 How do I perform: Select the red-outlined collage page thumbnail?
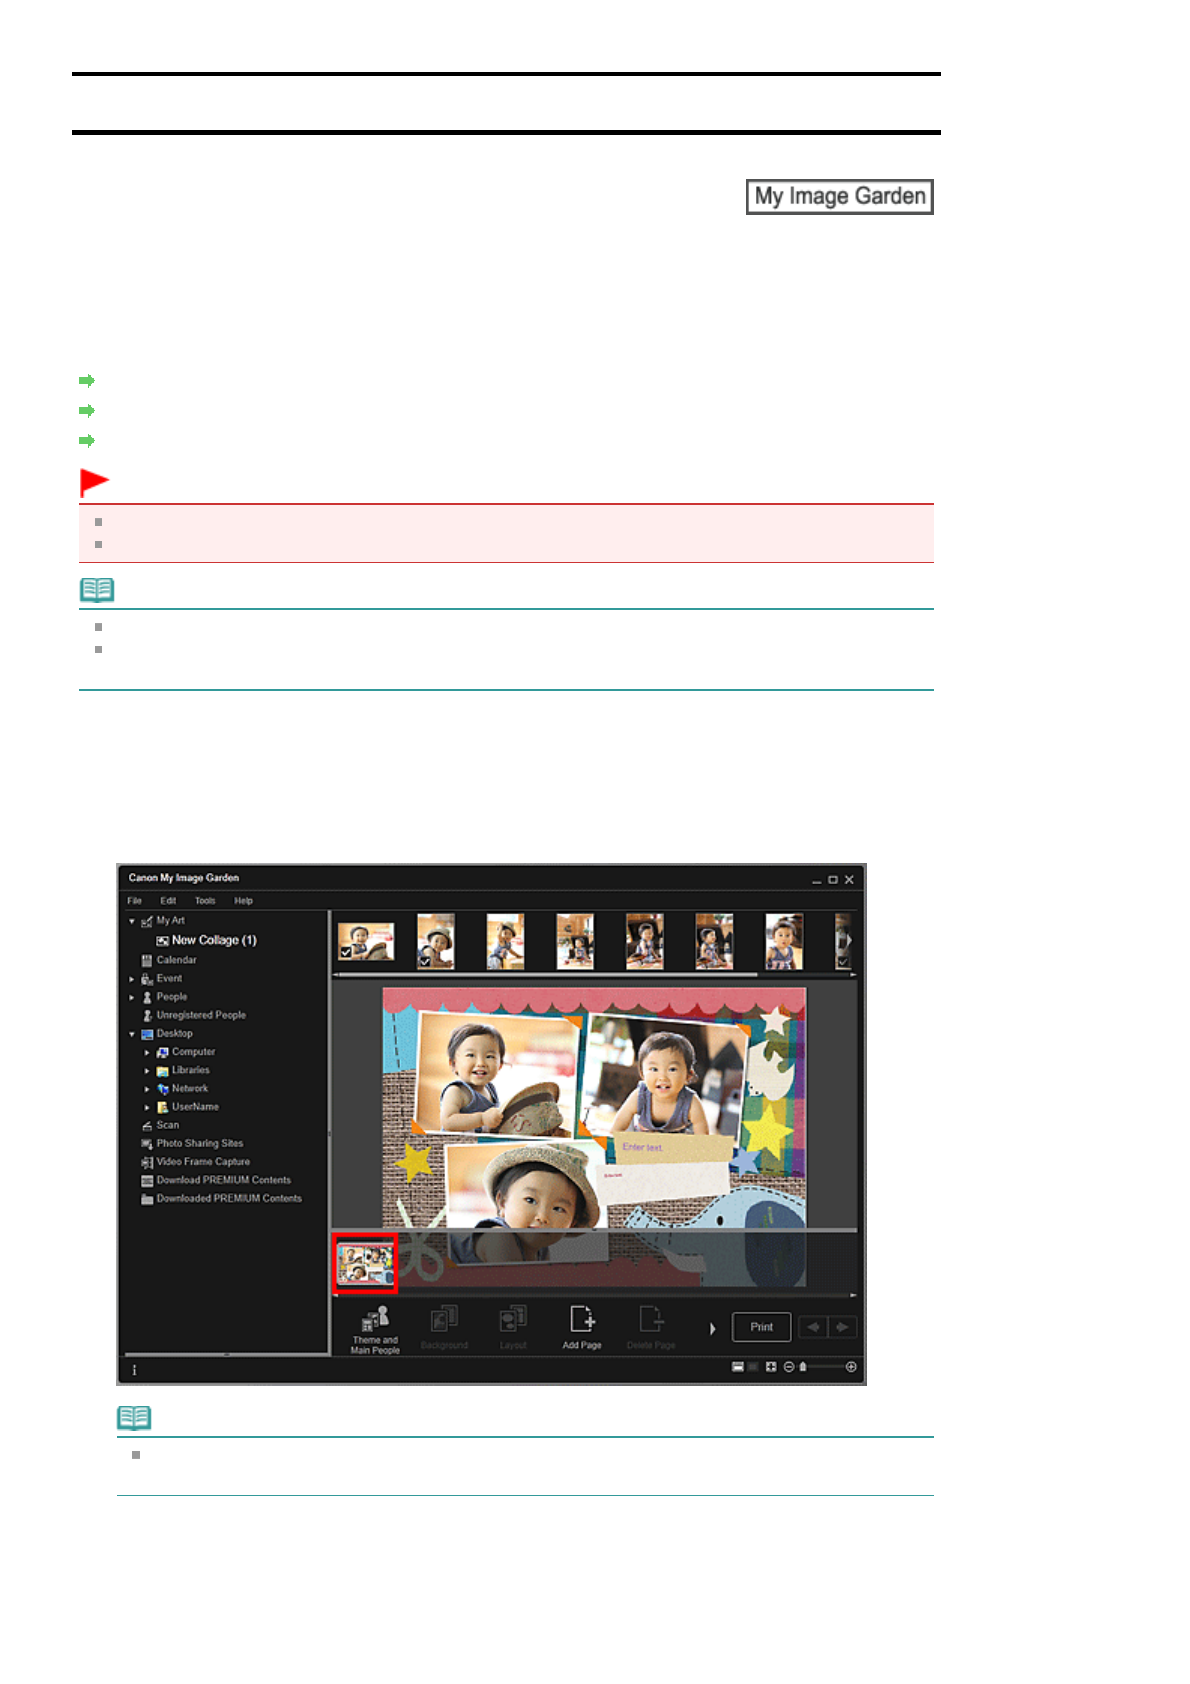pyautogui.click(x=365, y=1264)
